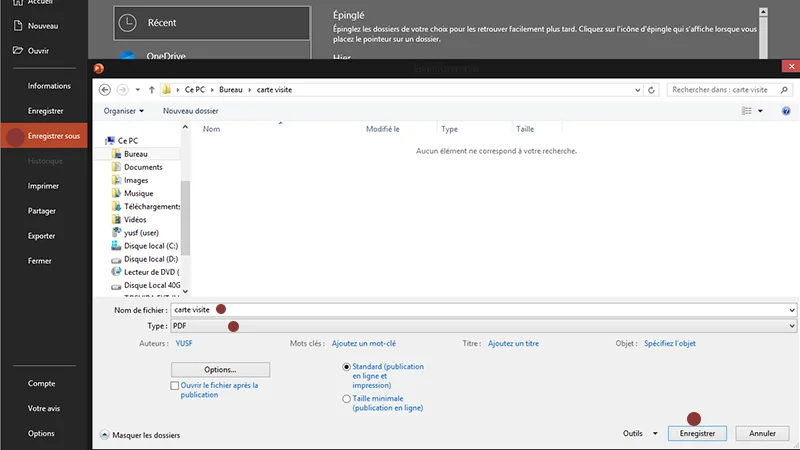
Task: Open Compte in the backstage menu
Action: [x=41, y=383]
